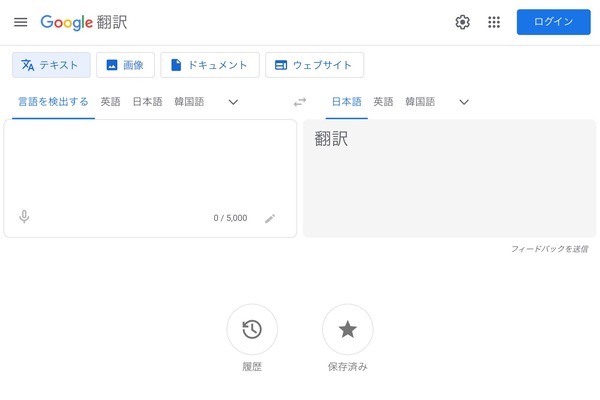Switch to ドキュメント translation mode
This screenshot has height=400, width=600.
210,65
